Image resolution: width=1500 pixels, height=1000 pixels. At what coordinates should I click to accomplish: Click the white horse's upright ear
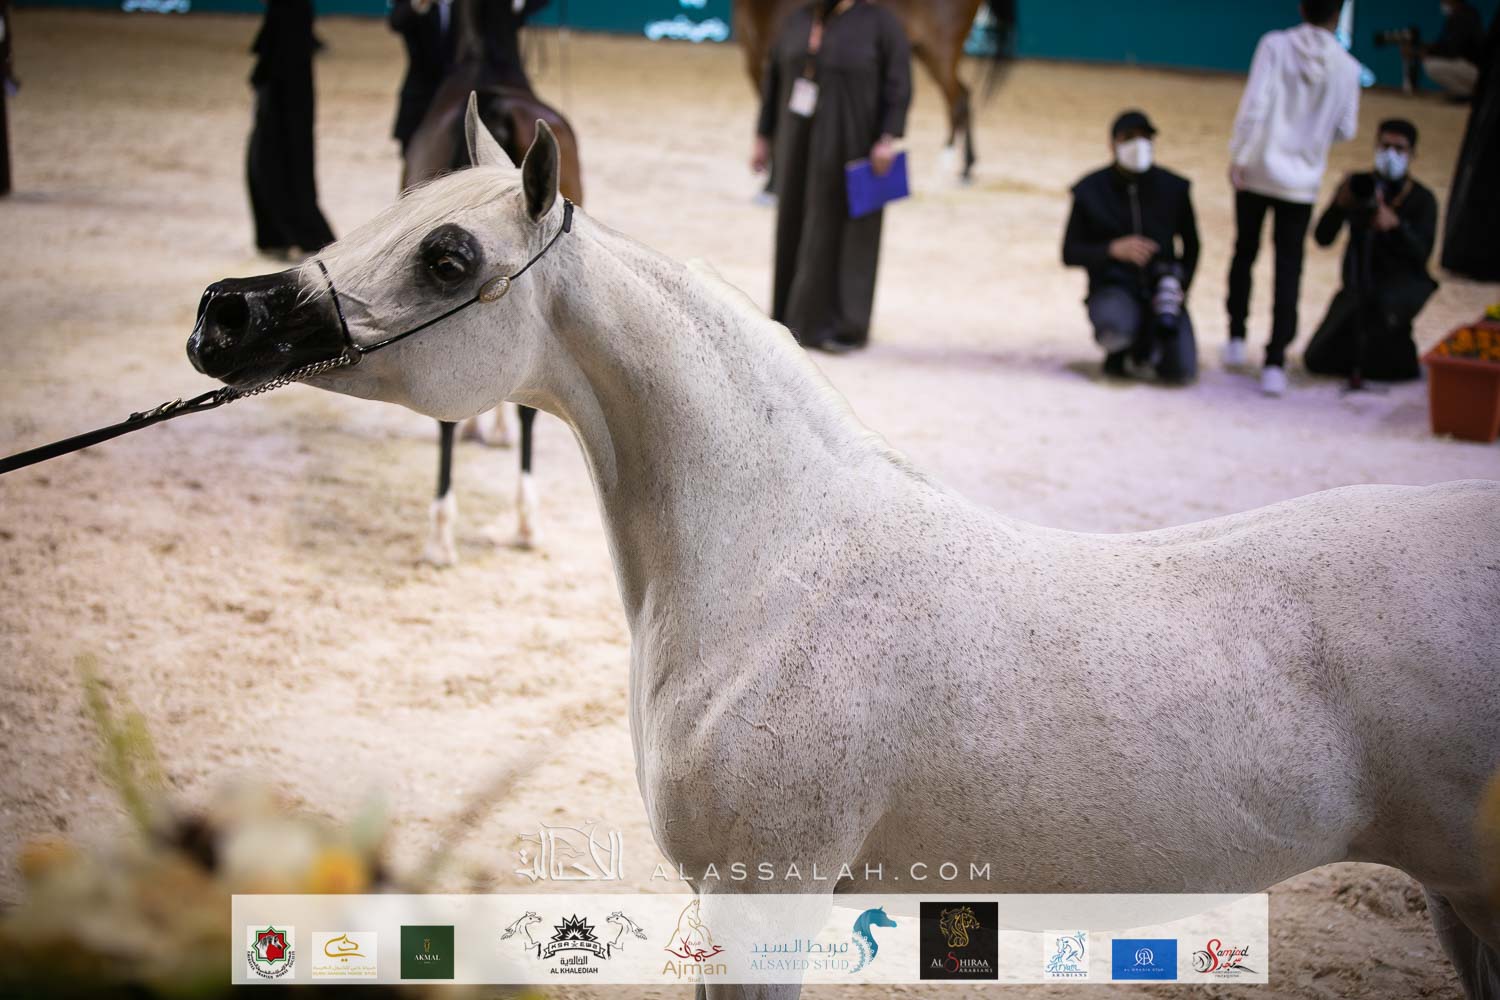(541, 168)
